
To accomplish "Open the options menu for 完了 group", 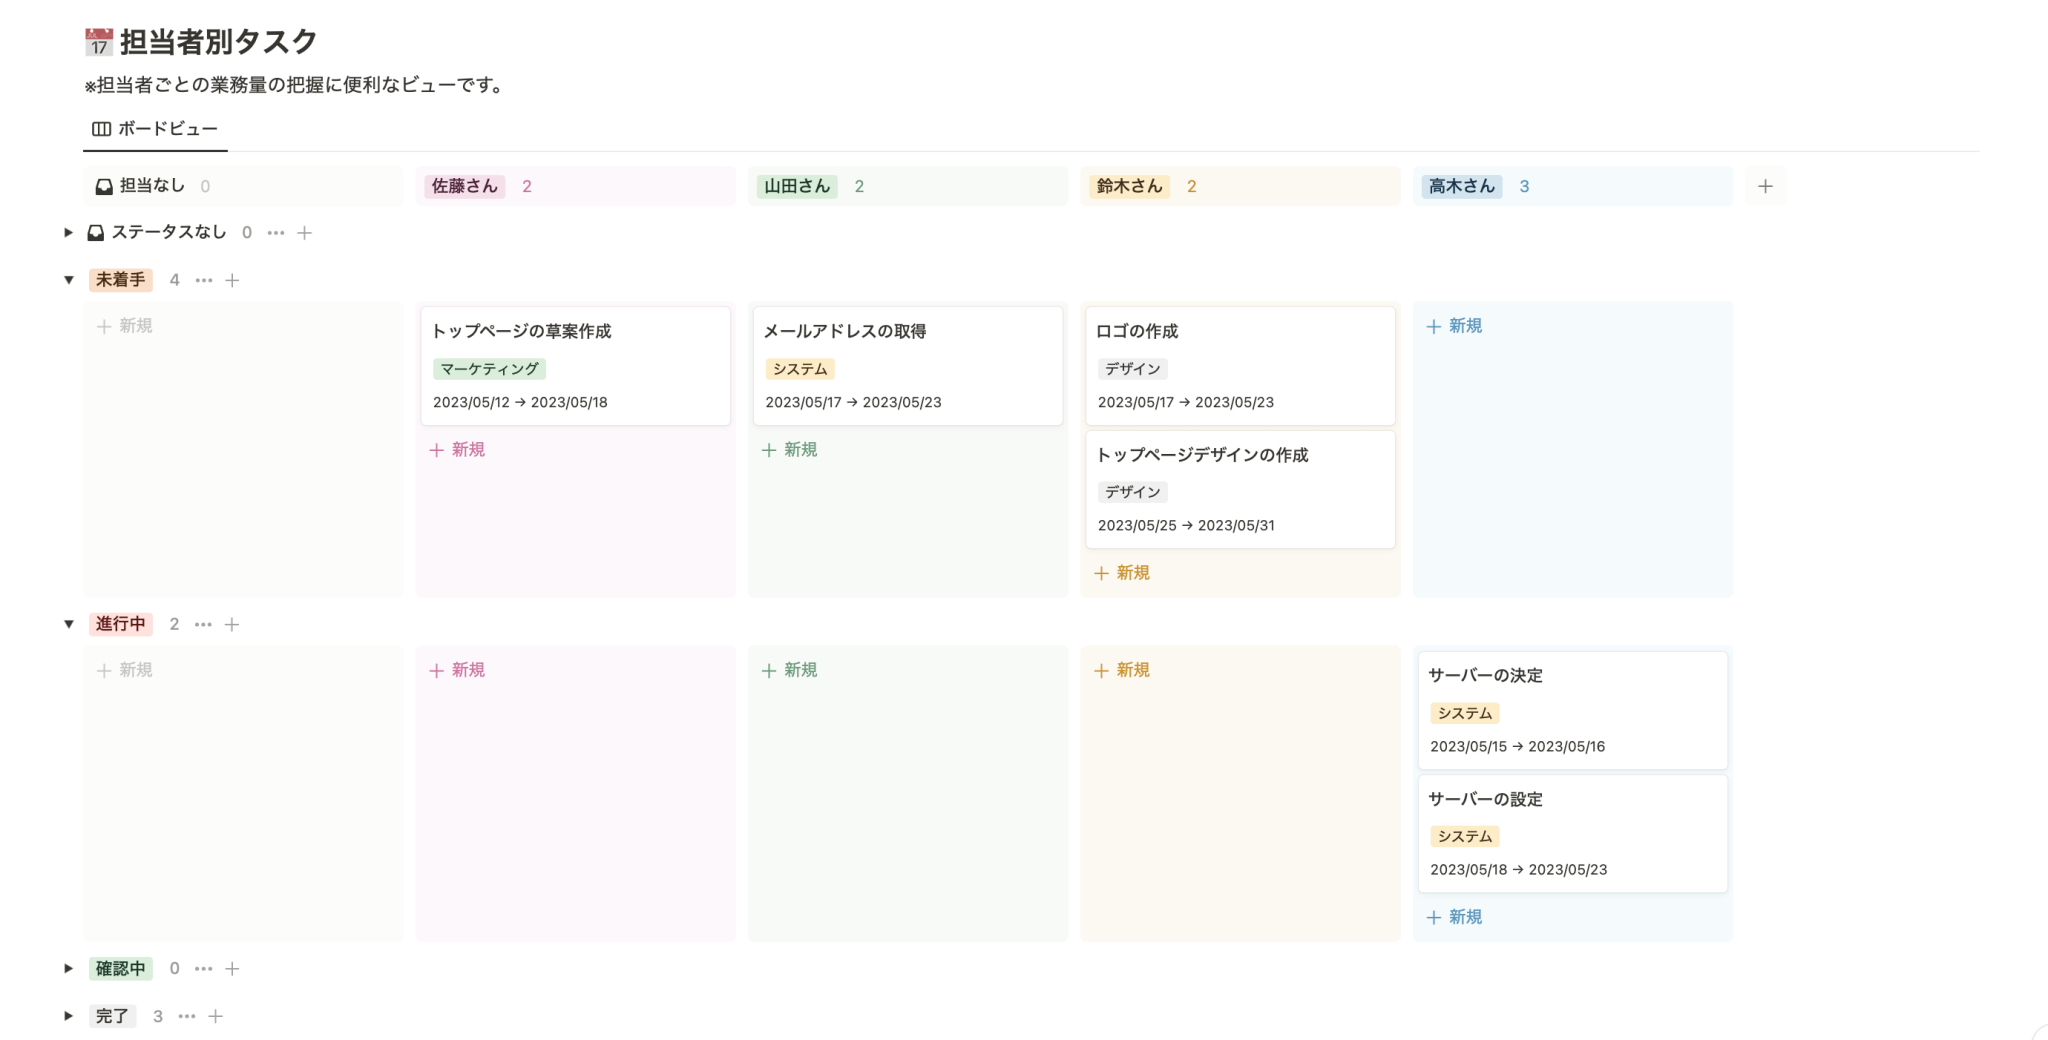I will [187, 1015].
